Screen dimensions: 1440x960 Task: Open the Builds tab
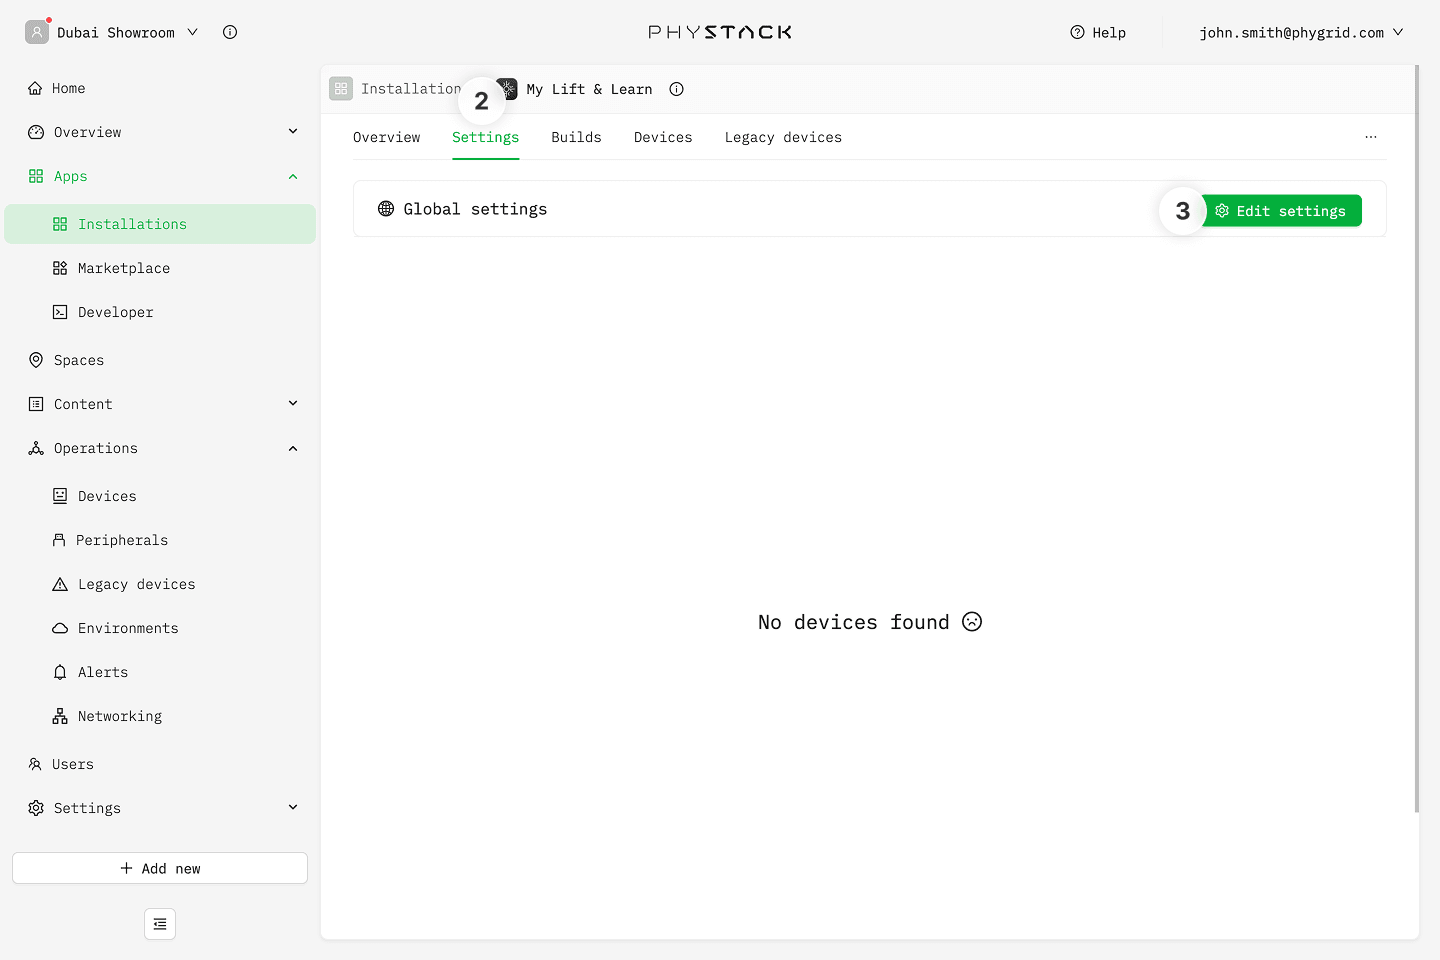pyautogui.click(x=577, y=137)
